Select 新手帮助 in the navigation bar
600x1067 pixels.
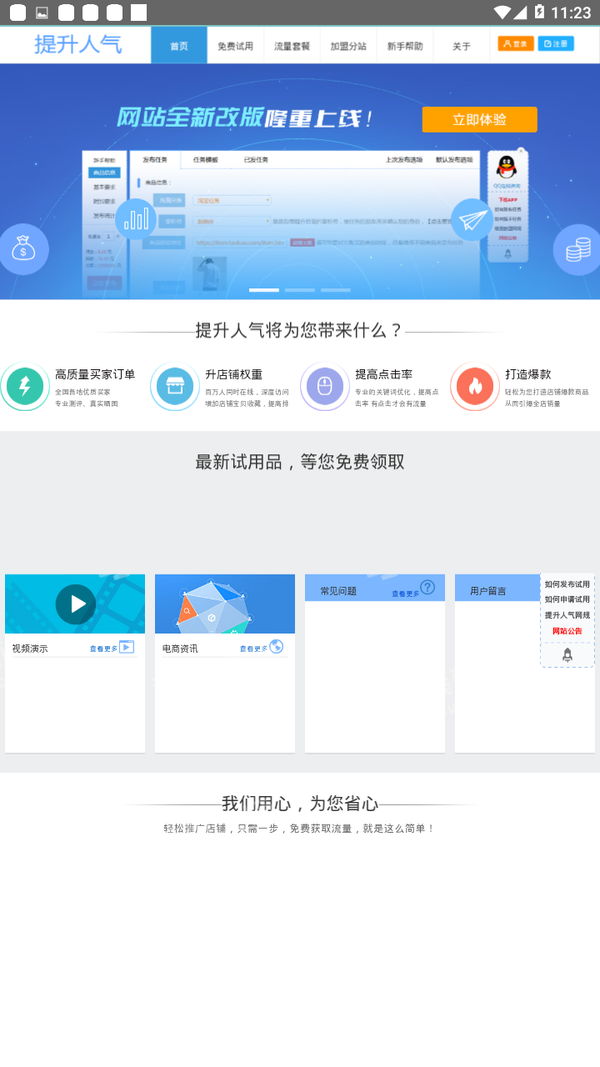405,46
